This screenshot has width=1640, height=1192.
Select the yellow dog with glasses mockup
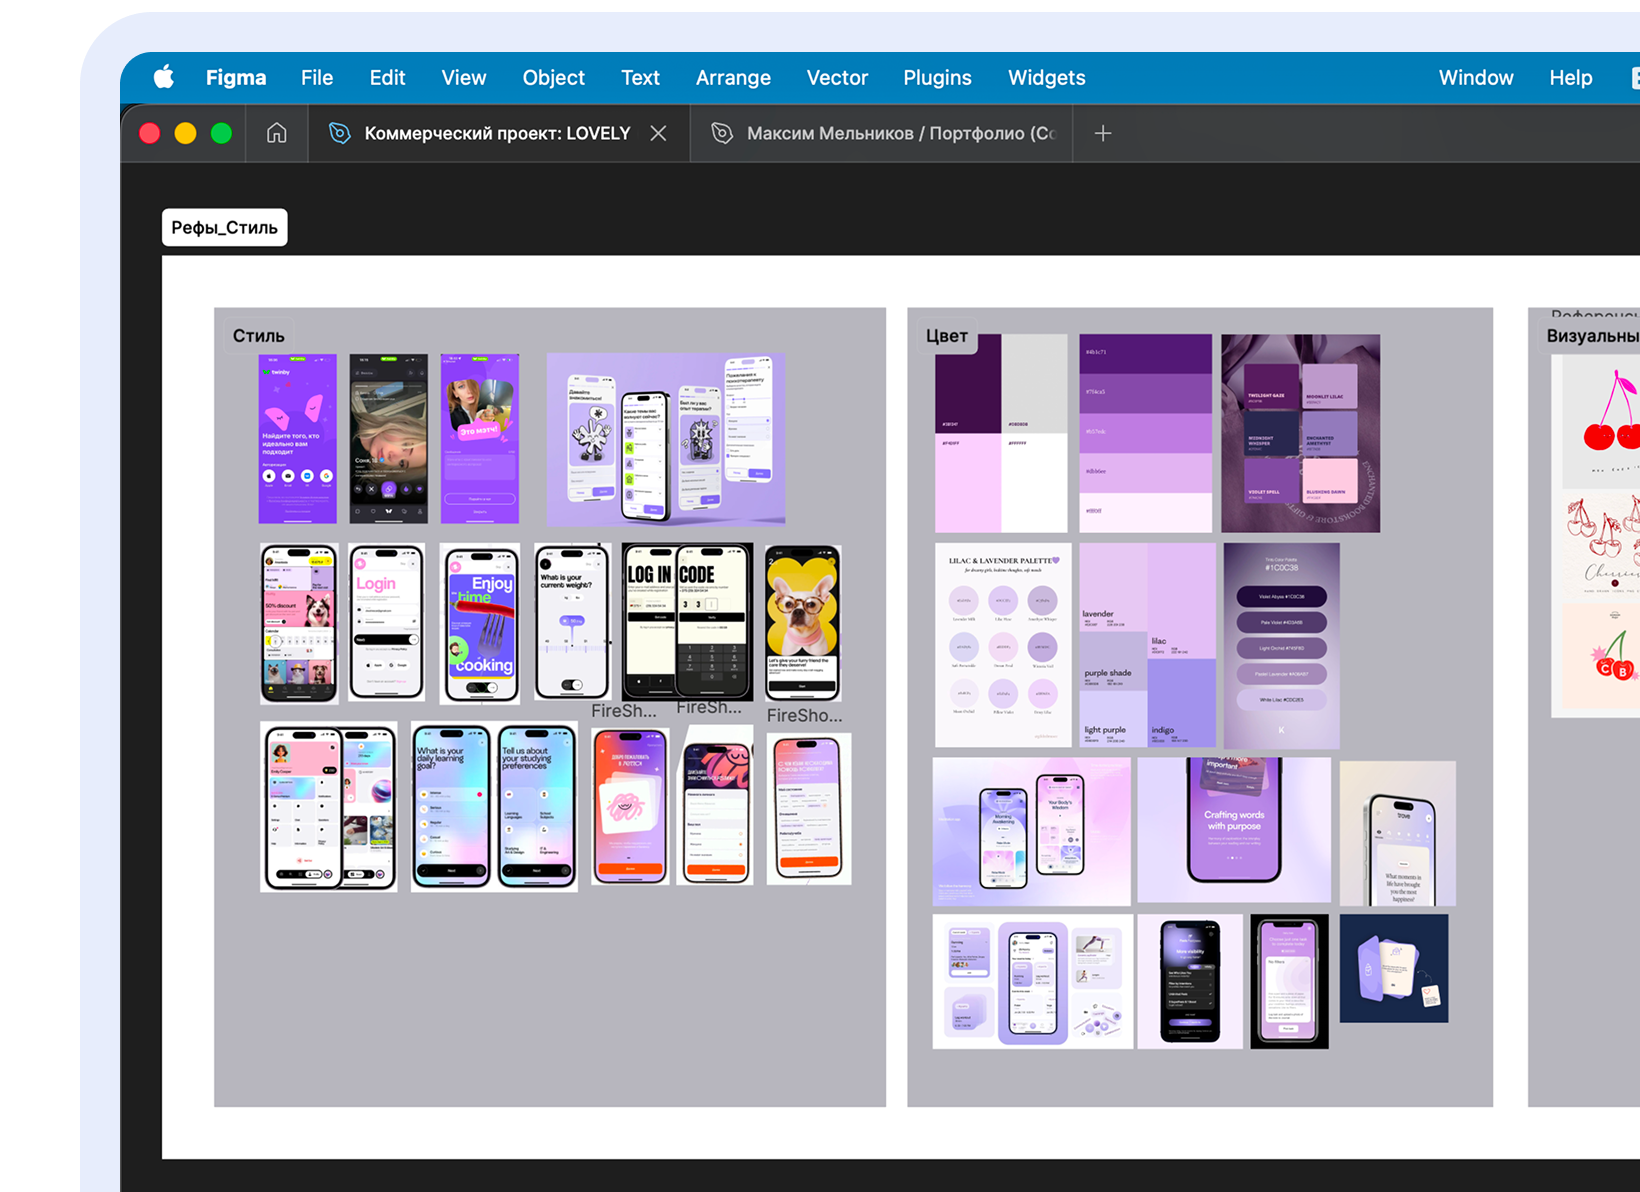803,622
